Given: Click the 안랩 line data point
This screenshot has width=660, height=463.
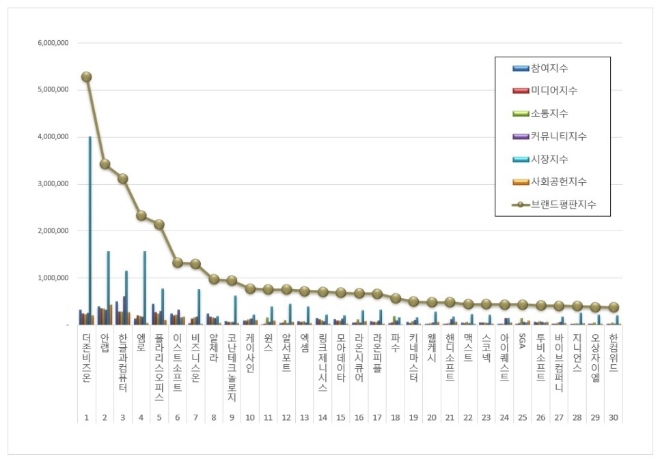Looking at the screenshot, I should coord(104,164).
